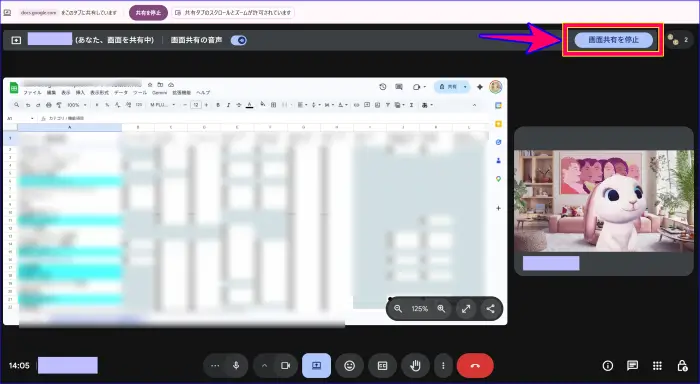Open the Sheets file menu ファイル

(32, 92)
